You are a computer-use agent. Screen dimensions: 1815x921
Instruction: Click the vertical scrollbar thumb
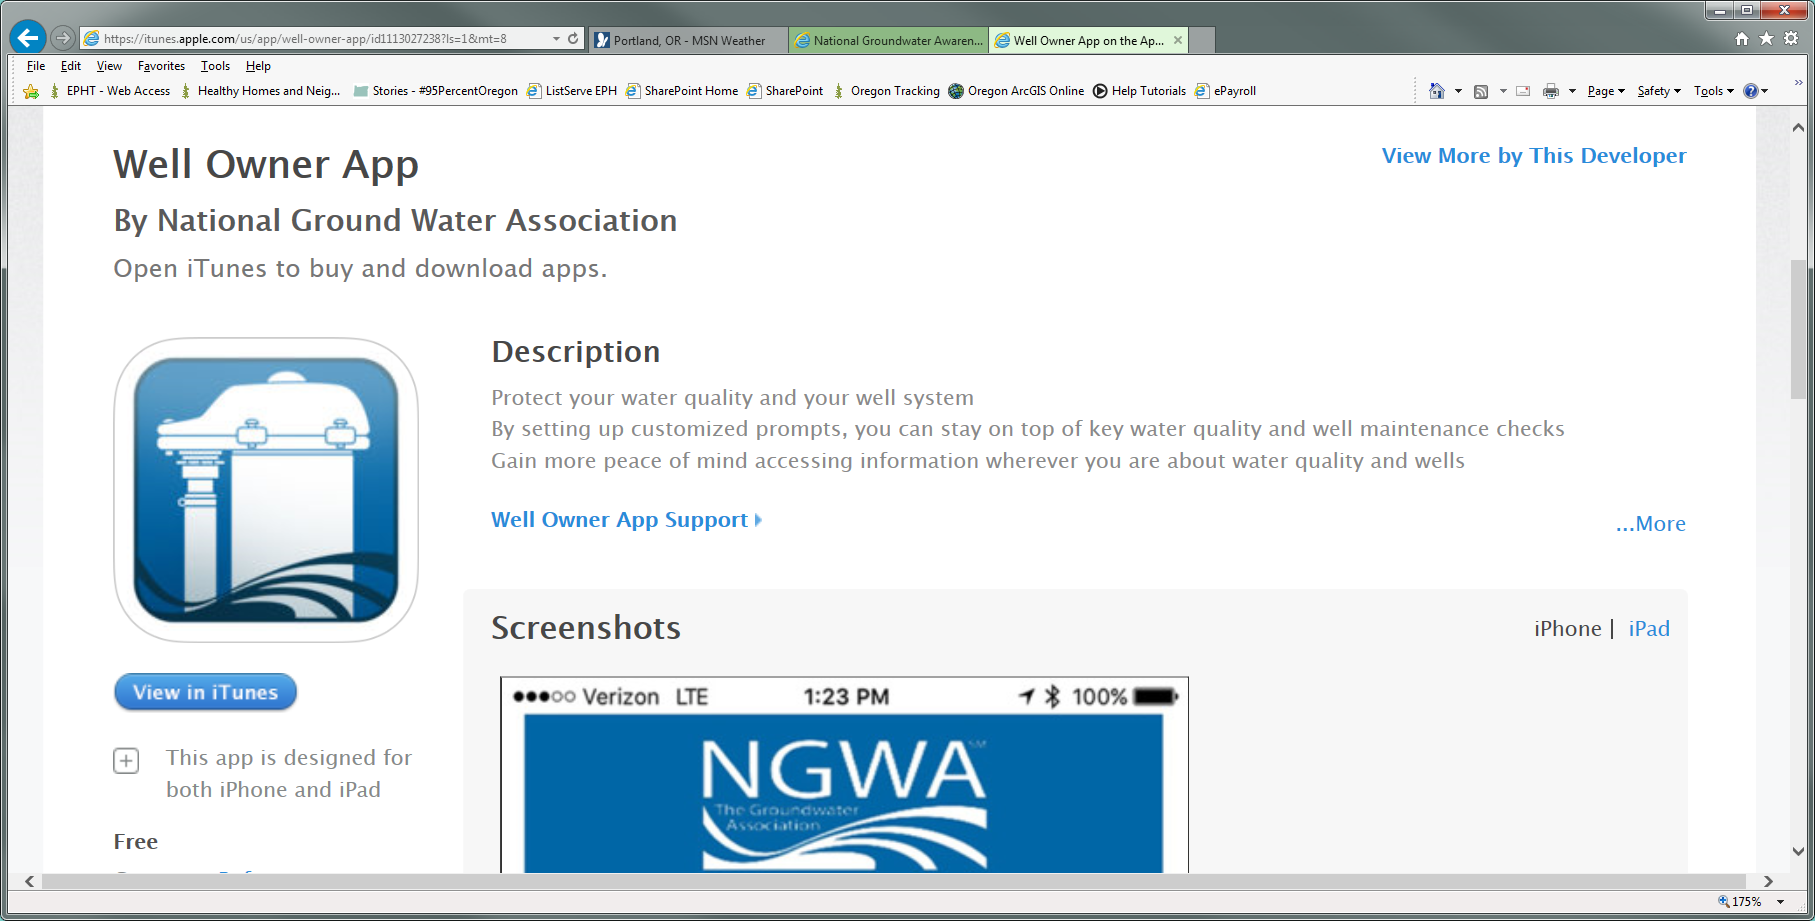point(1798,330)
